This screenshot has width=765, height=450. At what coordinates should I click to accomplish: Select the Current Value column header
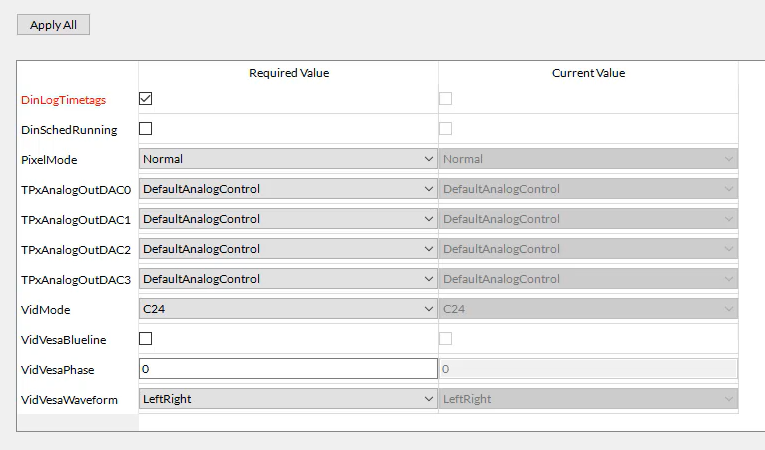[x=588, y=73]
